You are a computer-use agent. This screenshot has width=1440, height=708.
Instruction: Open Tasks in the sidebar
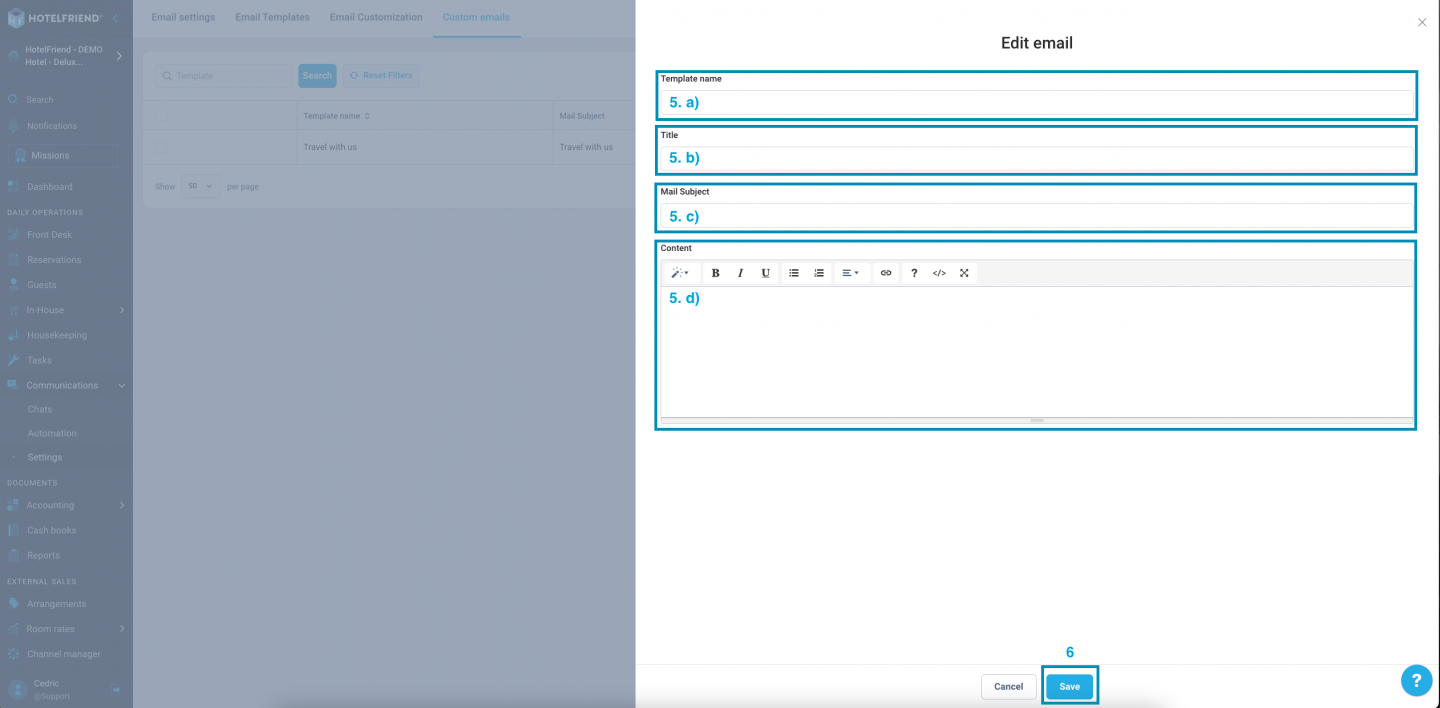[x=39, y=360]
